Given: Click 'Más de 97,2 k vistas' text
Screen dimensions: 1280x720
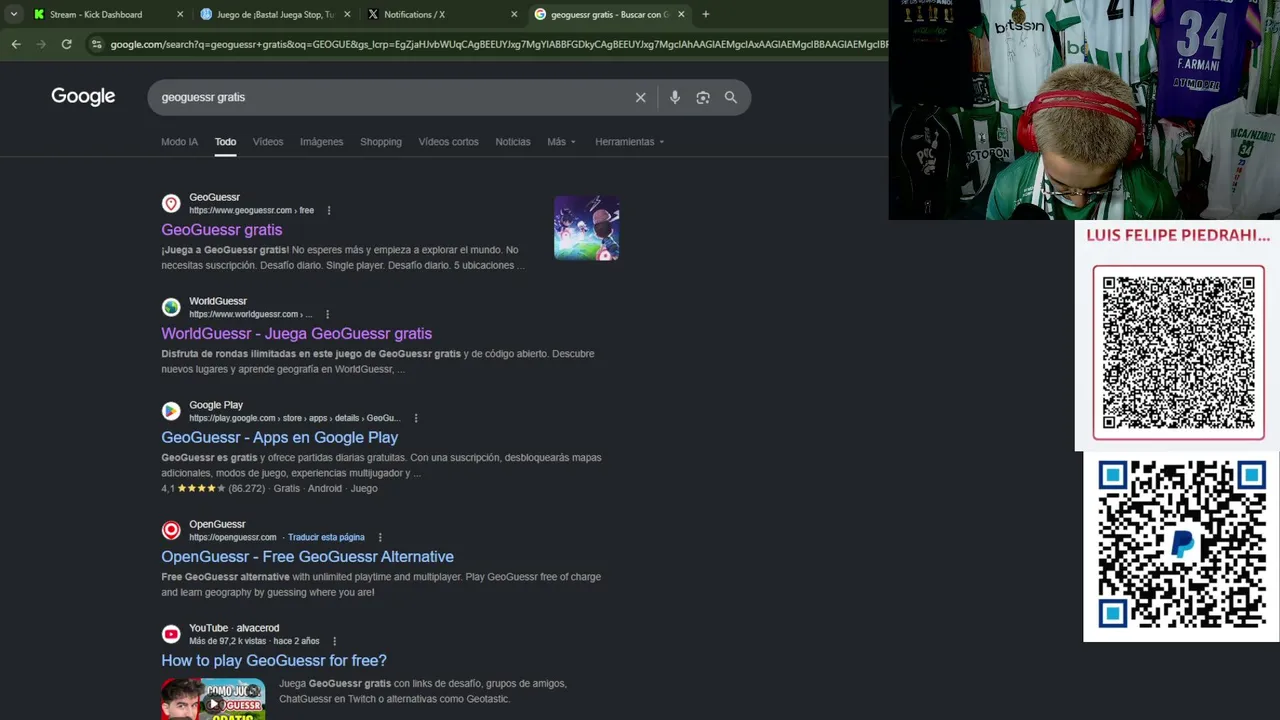Looking at the screenshot, I should click(x=228, y=641).
